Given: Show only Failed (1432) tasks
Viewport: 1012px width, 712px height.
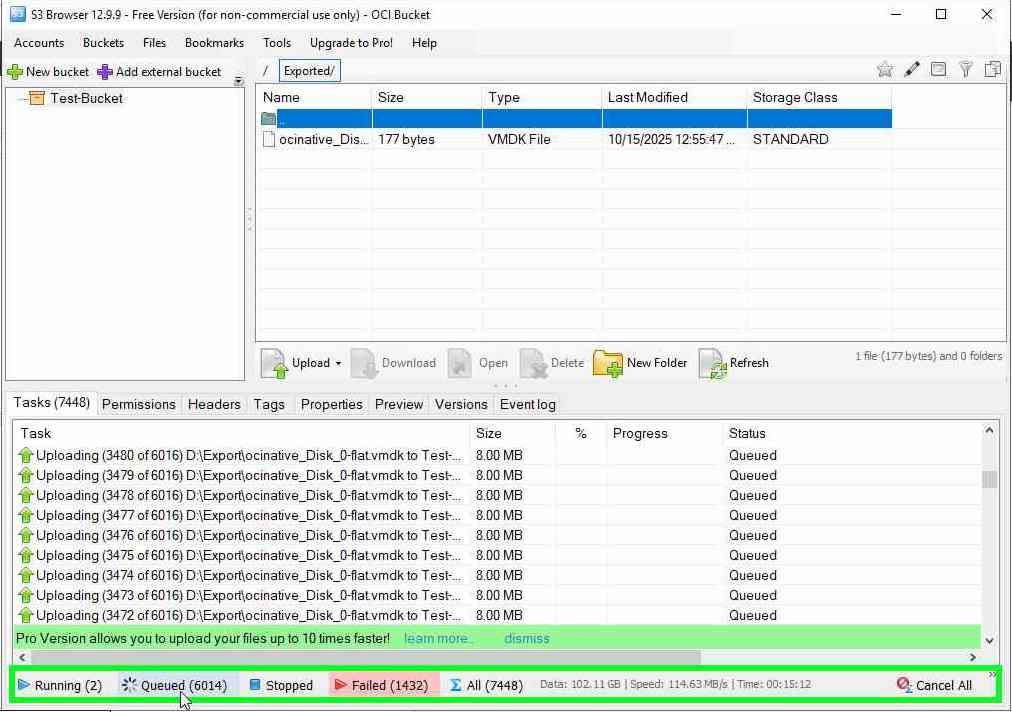Looking at the screenshot, I should (x=381, y=685).
